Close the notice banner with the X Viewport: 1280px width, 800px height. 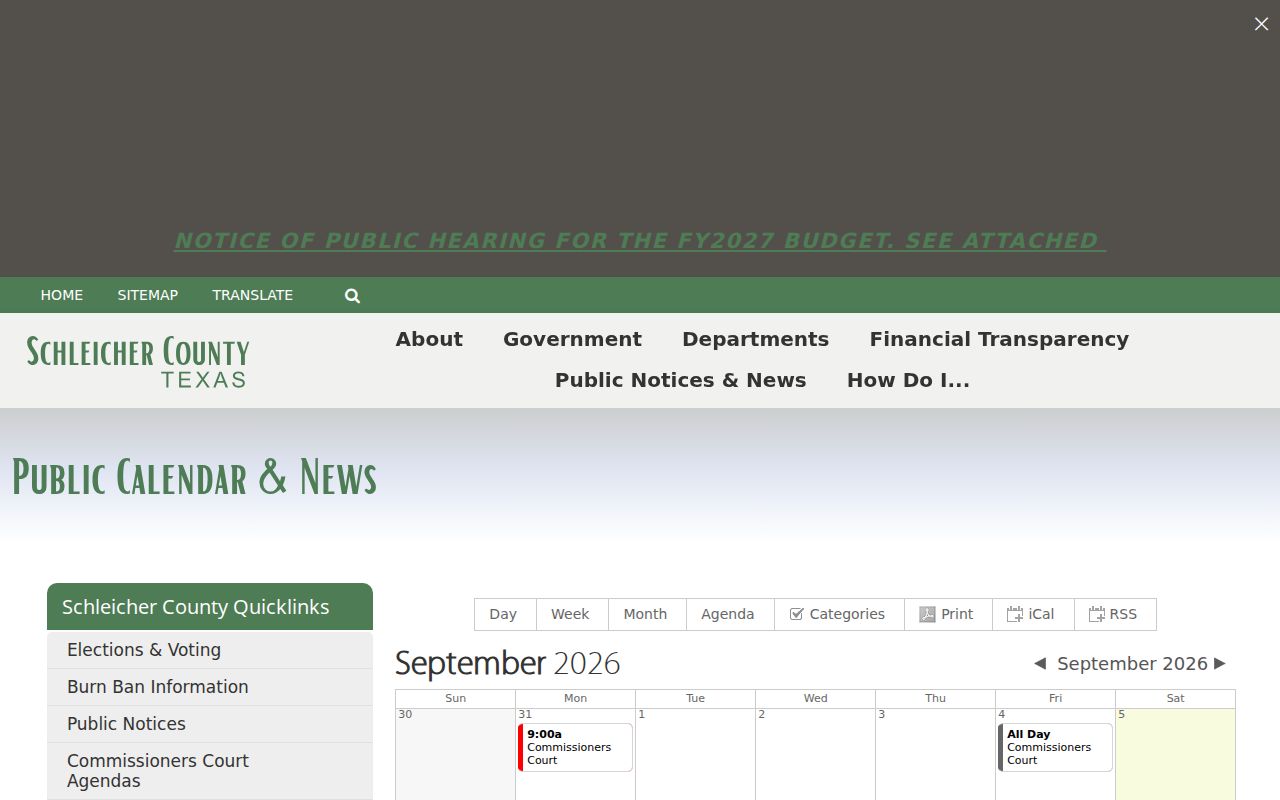click(x=1261, y=24)
